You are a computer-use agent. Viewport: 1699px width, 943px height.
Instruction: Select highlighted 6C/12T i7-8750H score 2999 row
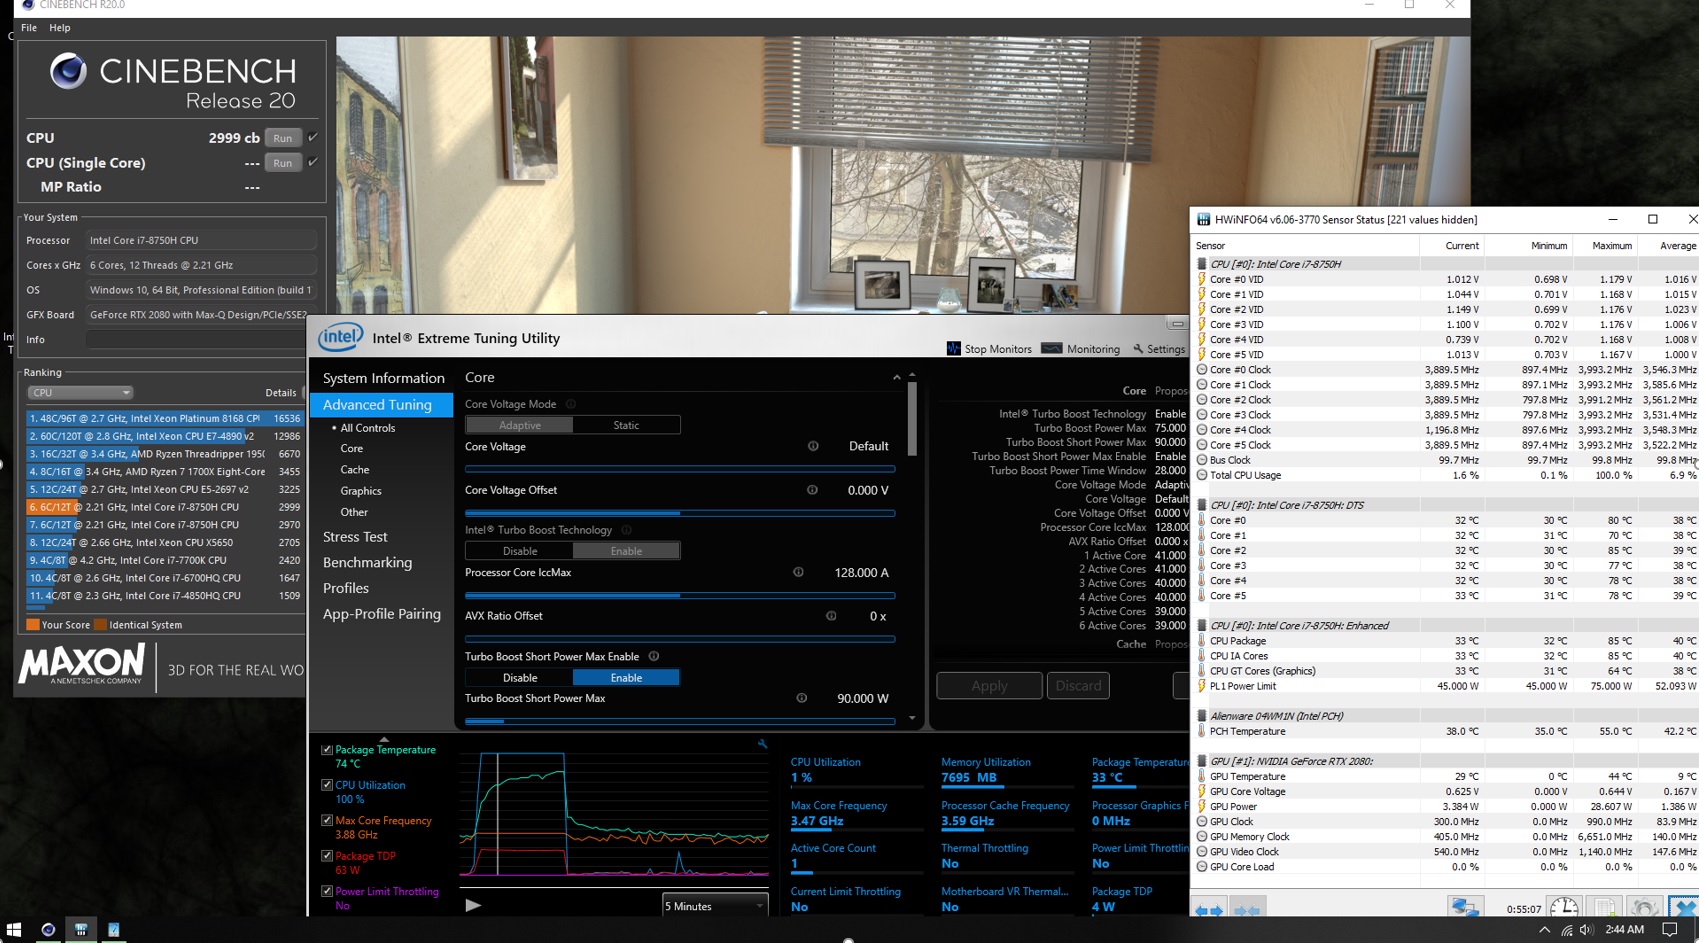[164, 507]
